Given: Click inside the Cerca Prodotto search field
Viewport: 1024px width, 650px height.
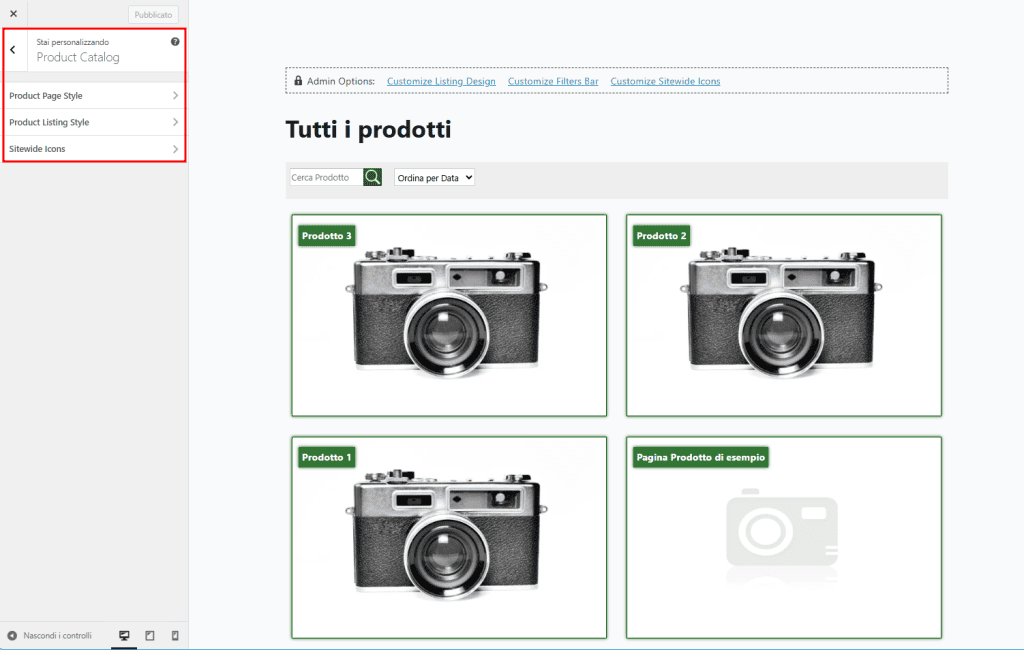Looking at the screenshot, I should [325, 176].
